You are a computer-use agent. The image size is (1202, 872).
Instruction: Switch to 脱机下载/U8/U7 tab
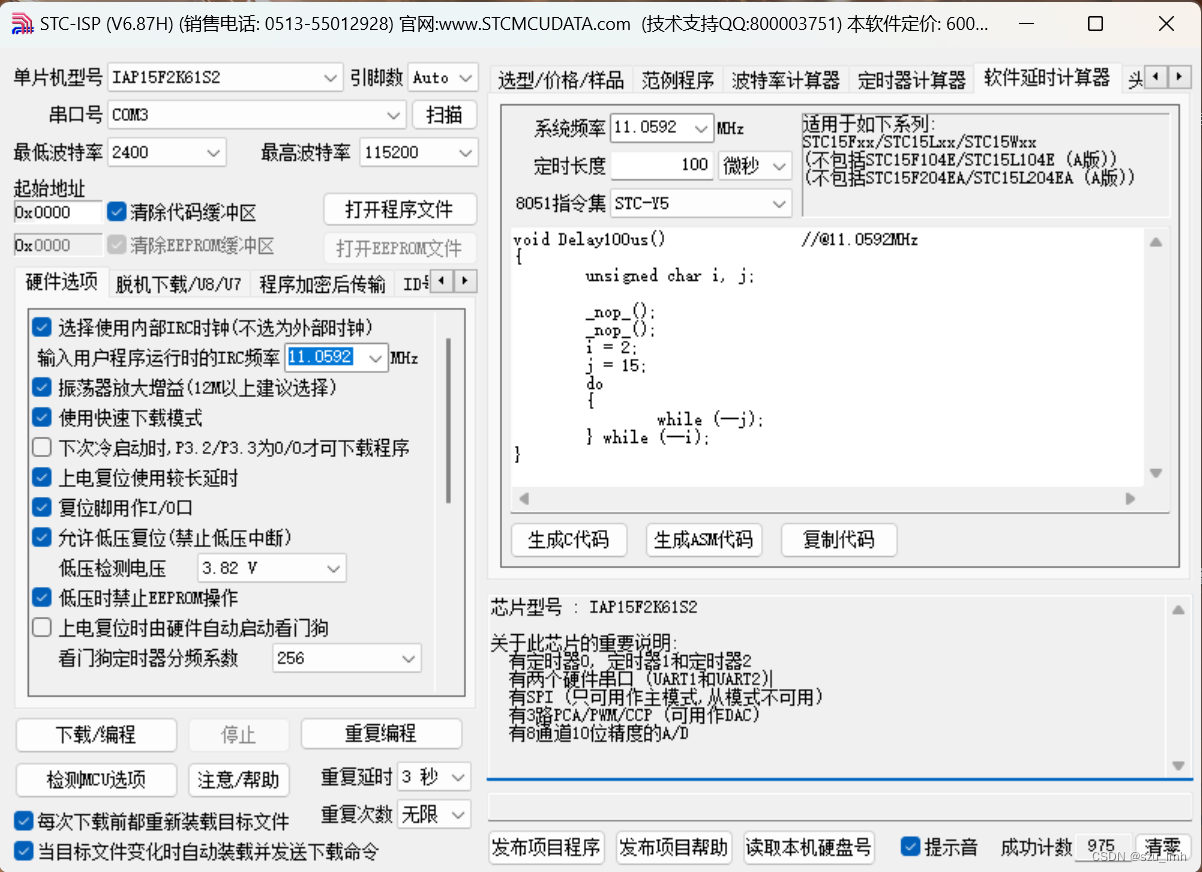pos(178,284)
